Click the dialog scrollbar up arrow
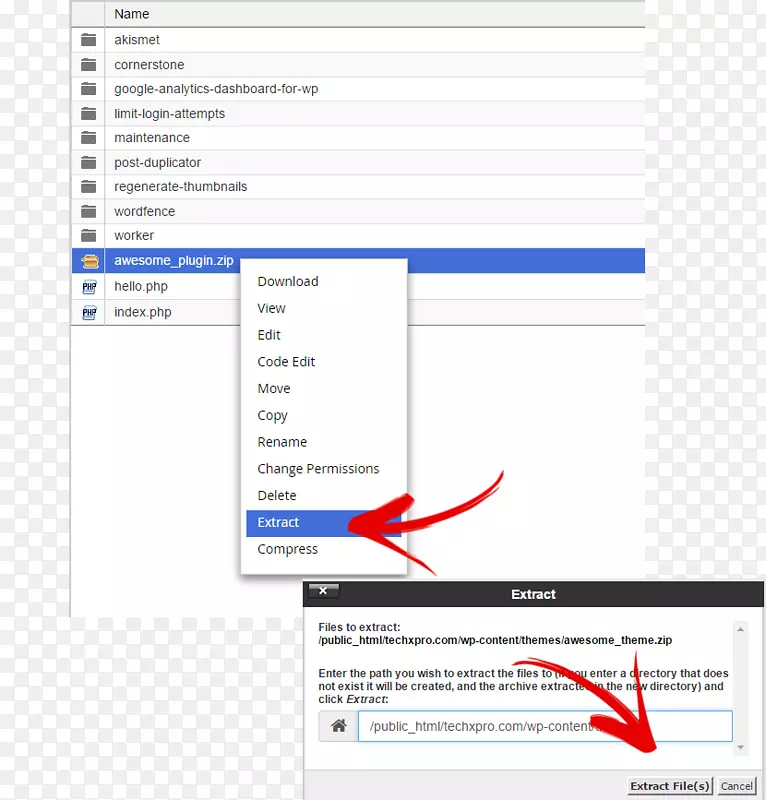The image size is (766, 800). click(x=740, y=630)
